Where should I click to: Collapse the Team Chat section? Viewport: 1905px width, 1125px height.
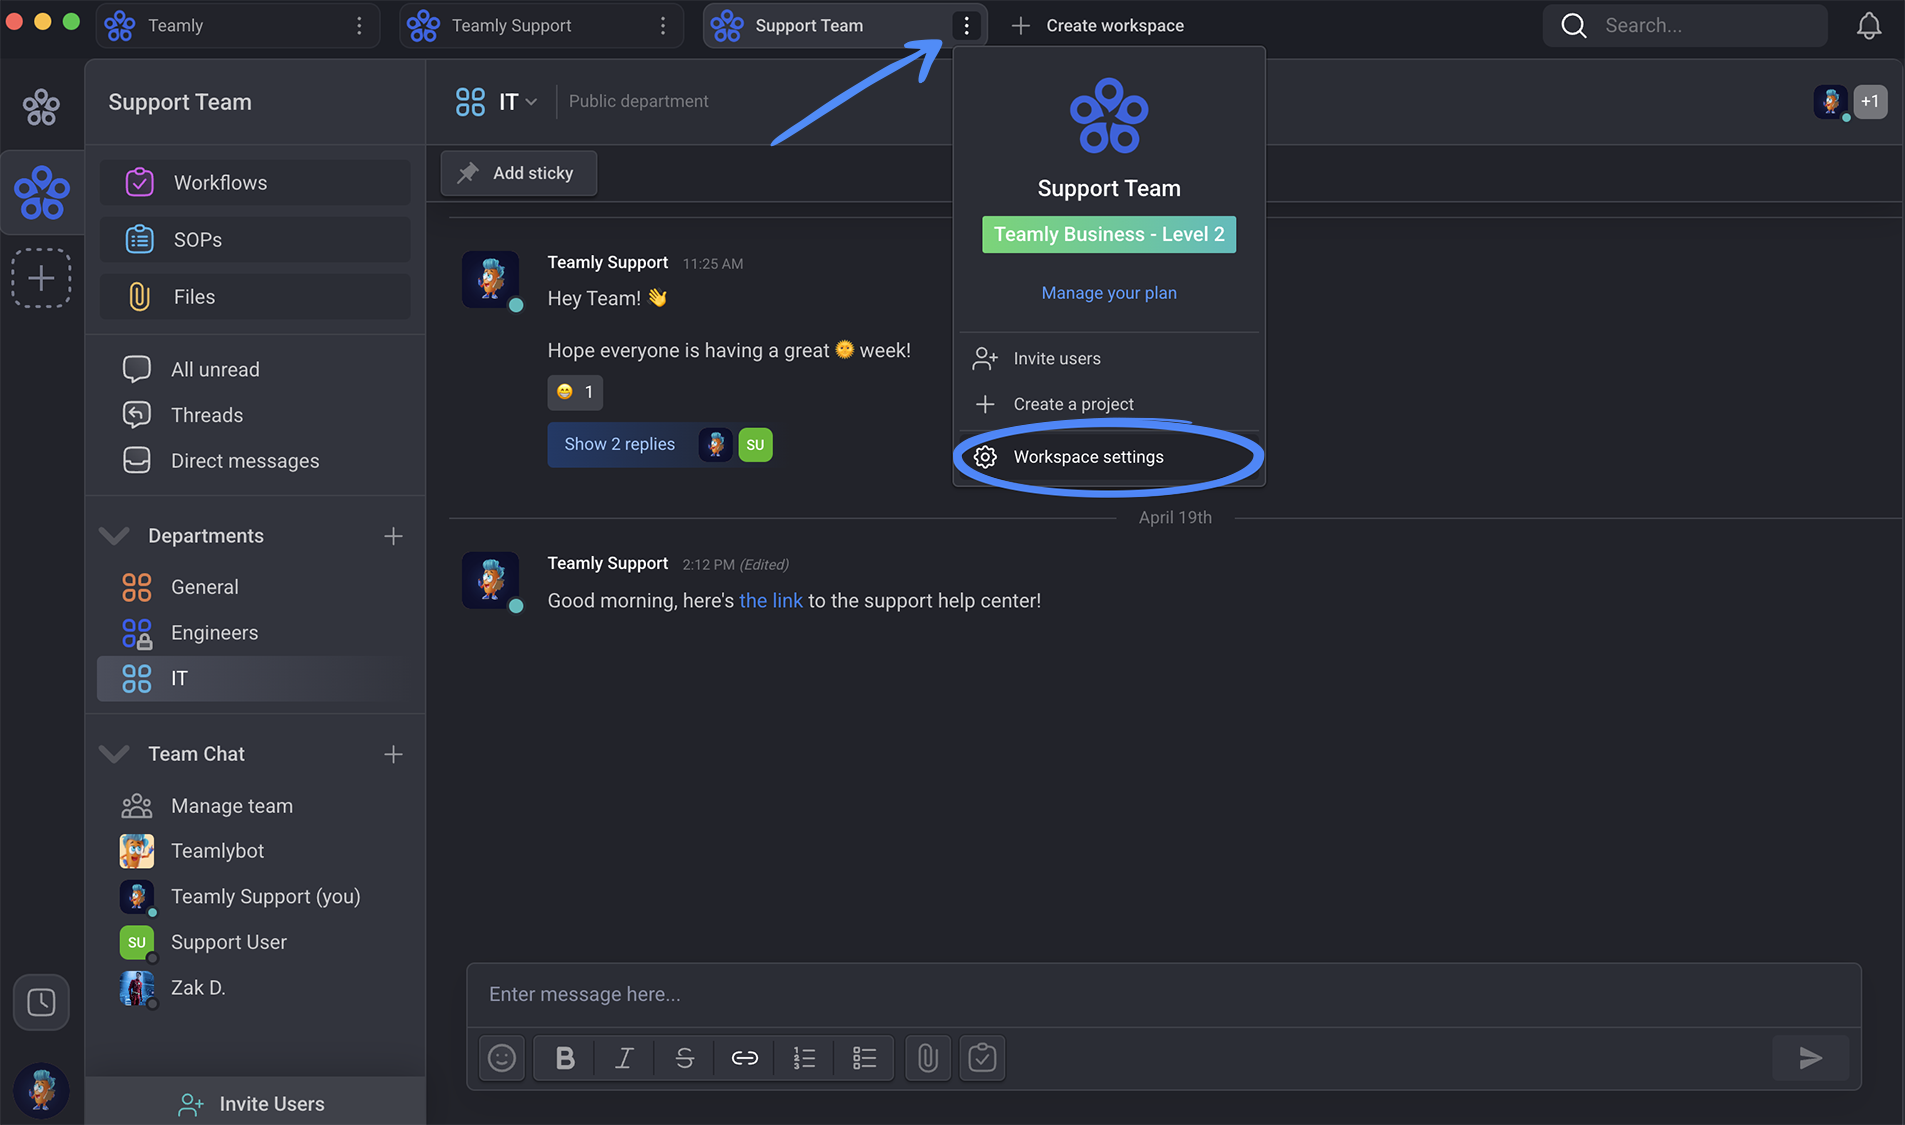pyautogui.click(x=115, y=754)
